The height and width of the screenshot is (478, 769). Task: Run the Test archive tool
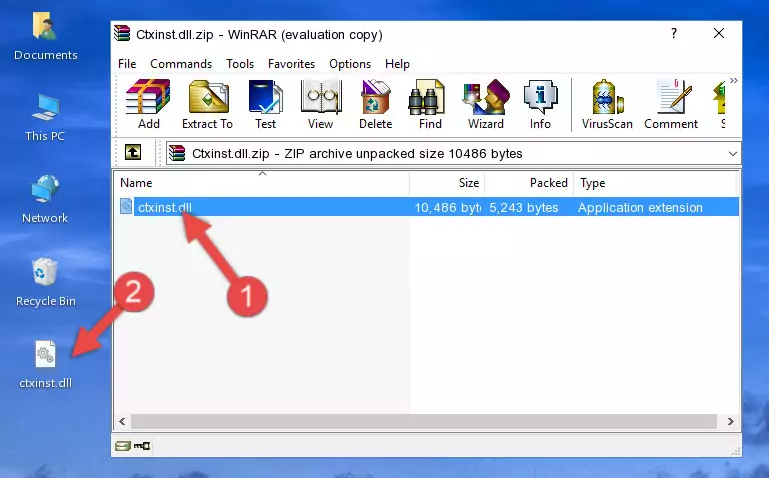pyautogui.click(x=265, y=104)
